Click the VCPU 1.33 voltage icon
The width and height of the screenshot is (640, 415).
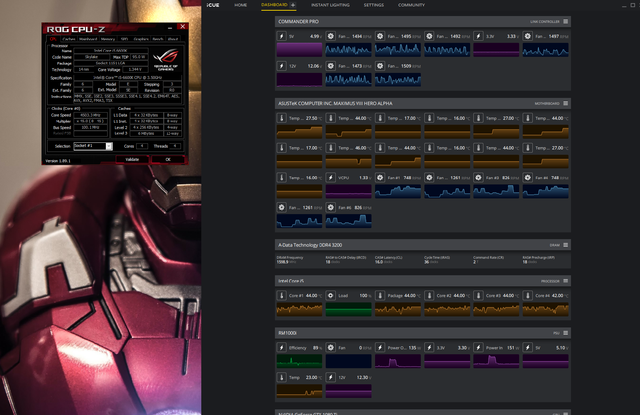click(x=331, y=178)
